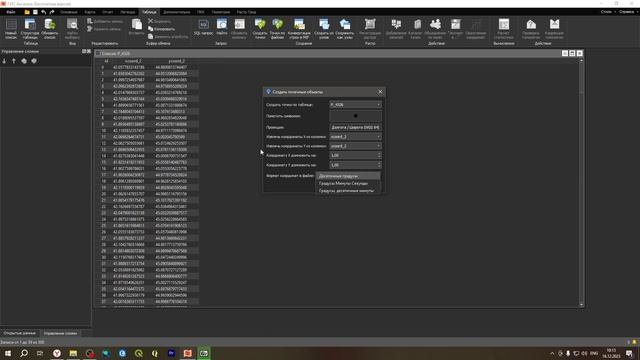Click Обновить список icon
The image size is (640, 360).
[x=49, y=29]
